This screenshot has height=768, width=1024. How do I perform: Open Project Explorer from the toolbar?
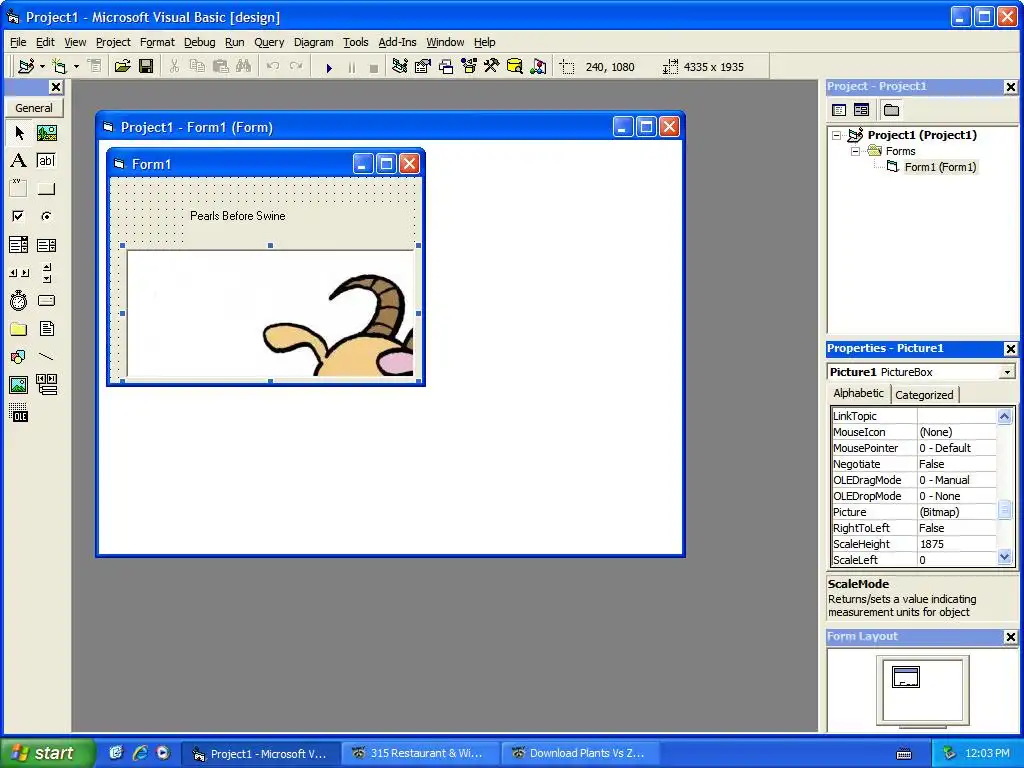pos(400,67)
